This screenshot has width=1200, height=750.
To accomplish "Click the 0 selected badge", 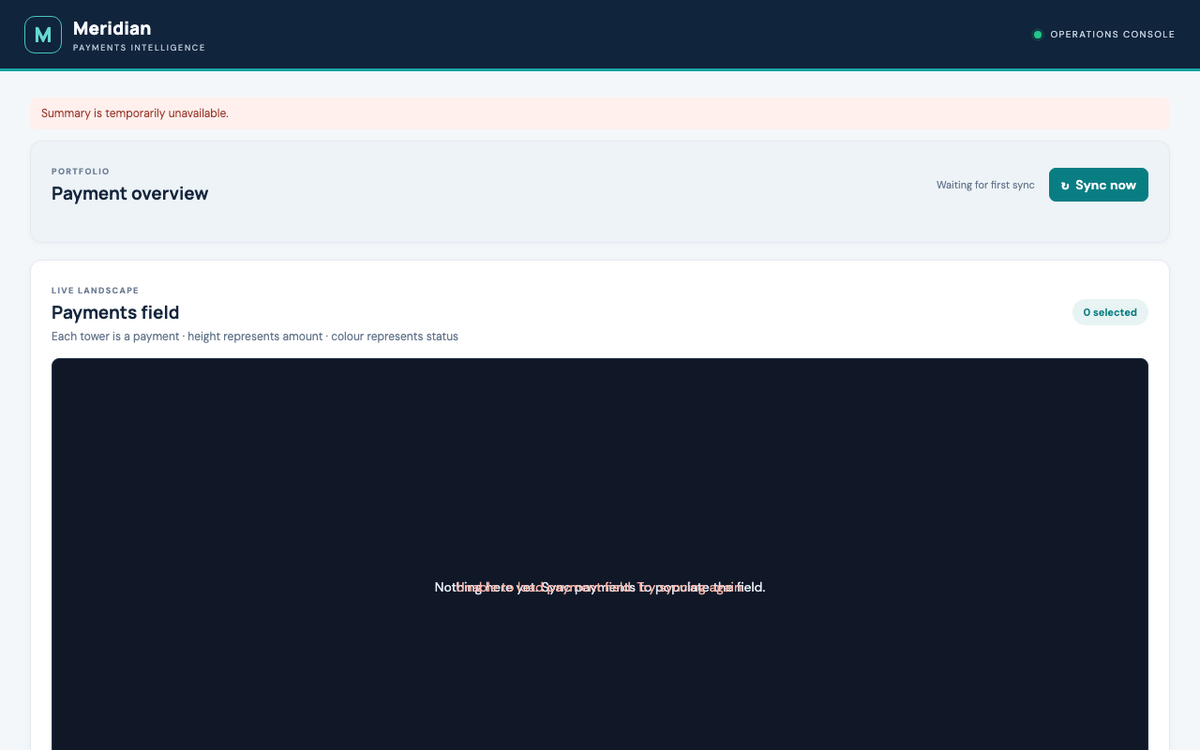I will click(x=1110, y=312).
